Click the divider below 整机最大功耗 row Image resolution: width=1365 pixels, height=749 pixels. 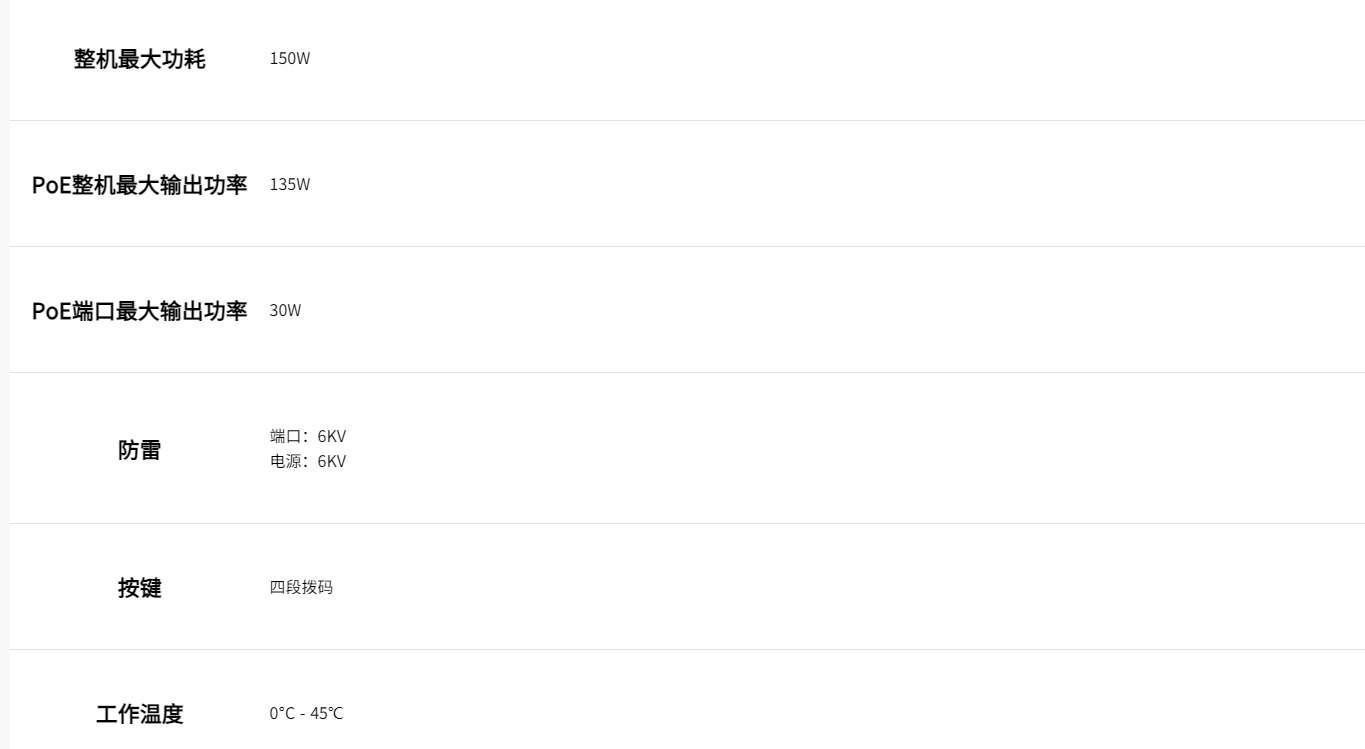pyautogui.click(x=687, y=120)
